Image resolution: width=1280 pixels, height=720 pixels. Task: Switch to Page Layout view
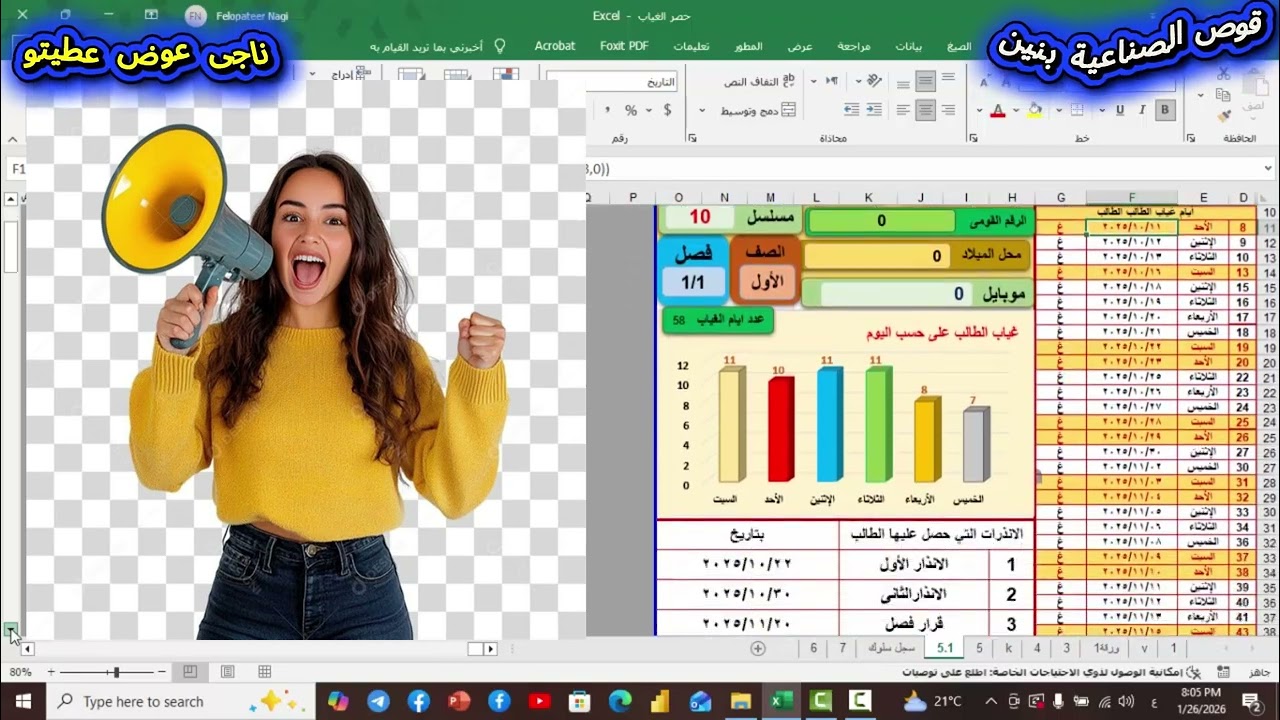(x=227, y=672)
